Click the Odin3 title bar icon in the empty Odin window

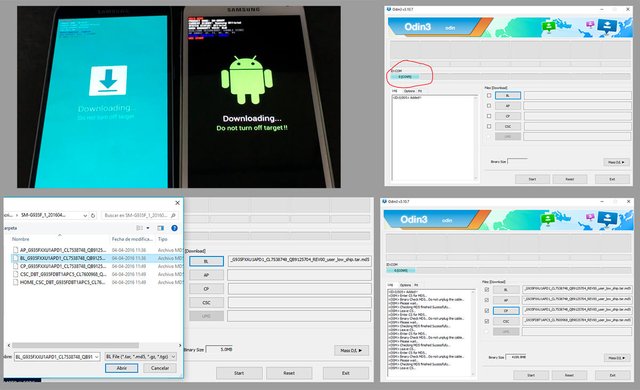(x=389, y=9)
